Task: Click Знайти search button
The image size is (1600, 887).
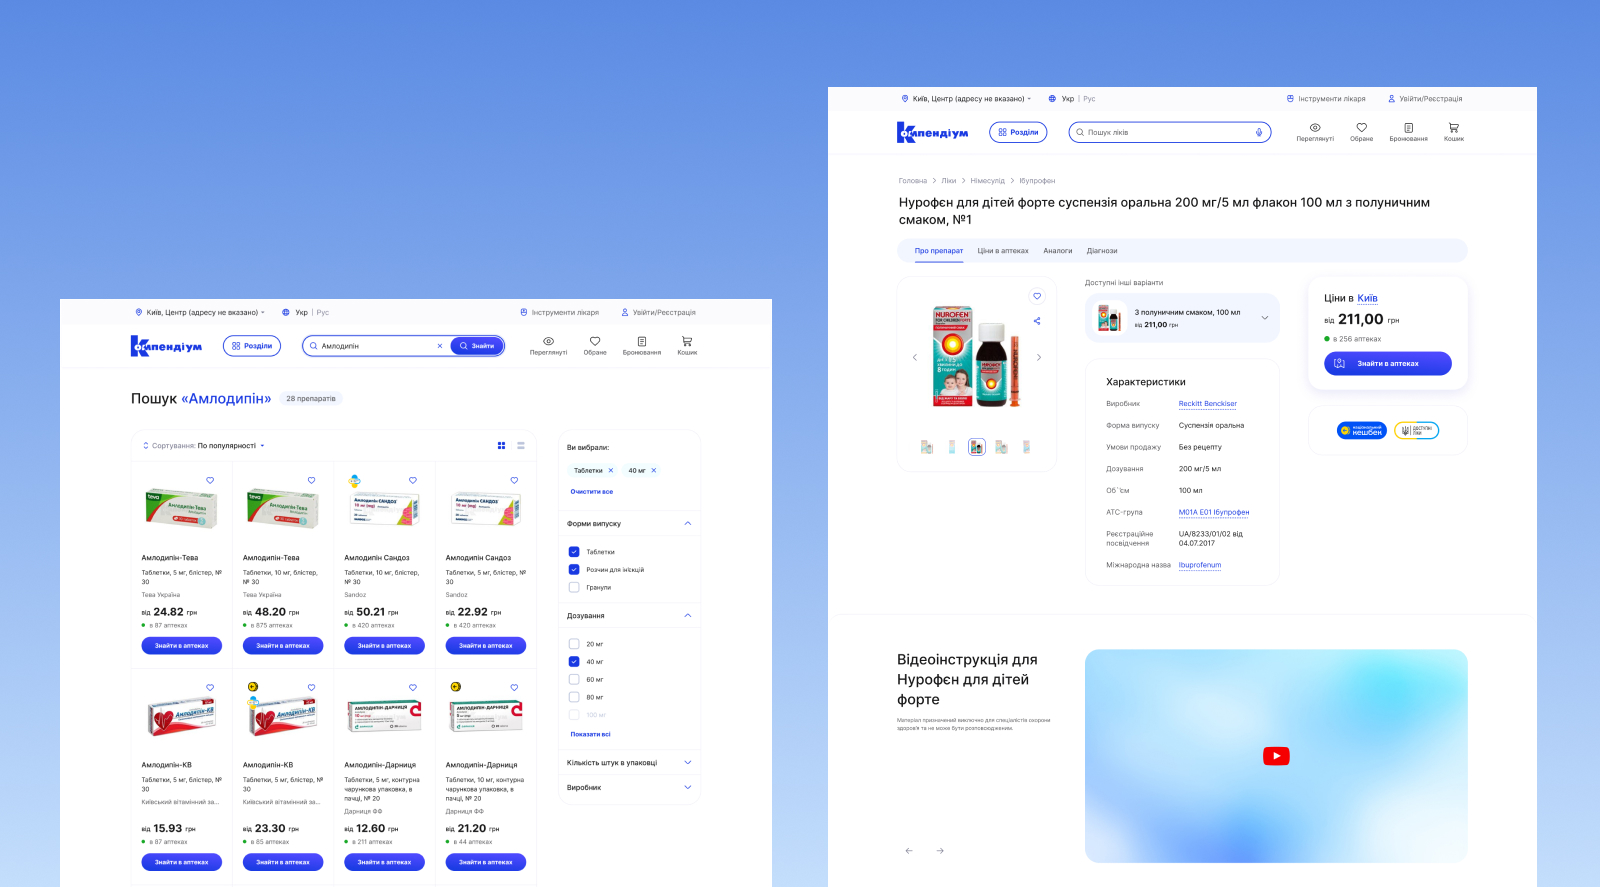Action: click(477, 346)
